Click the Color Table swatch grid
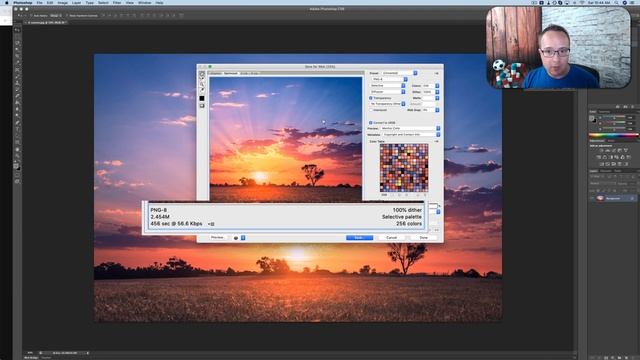640x360 pixels. (x=404, y=168)
